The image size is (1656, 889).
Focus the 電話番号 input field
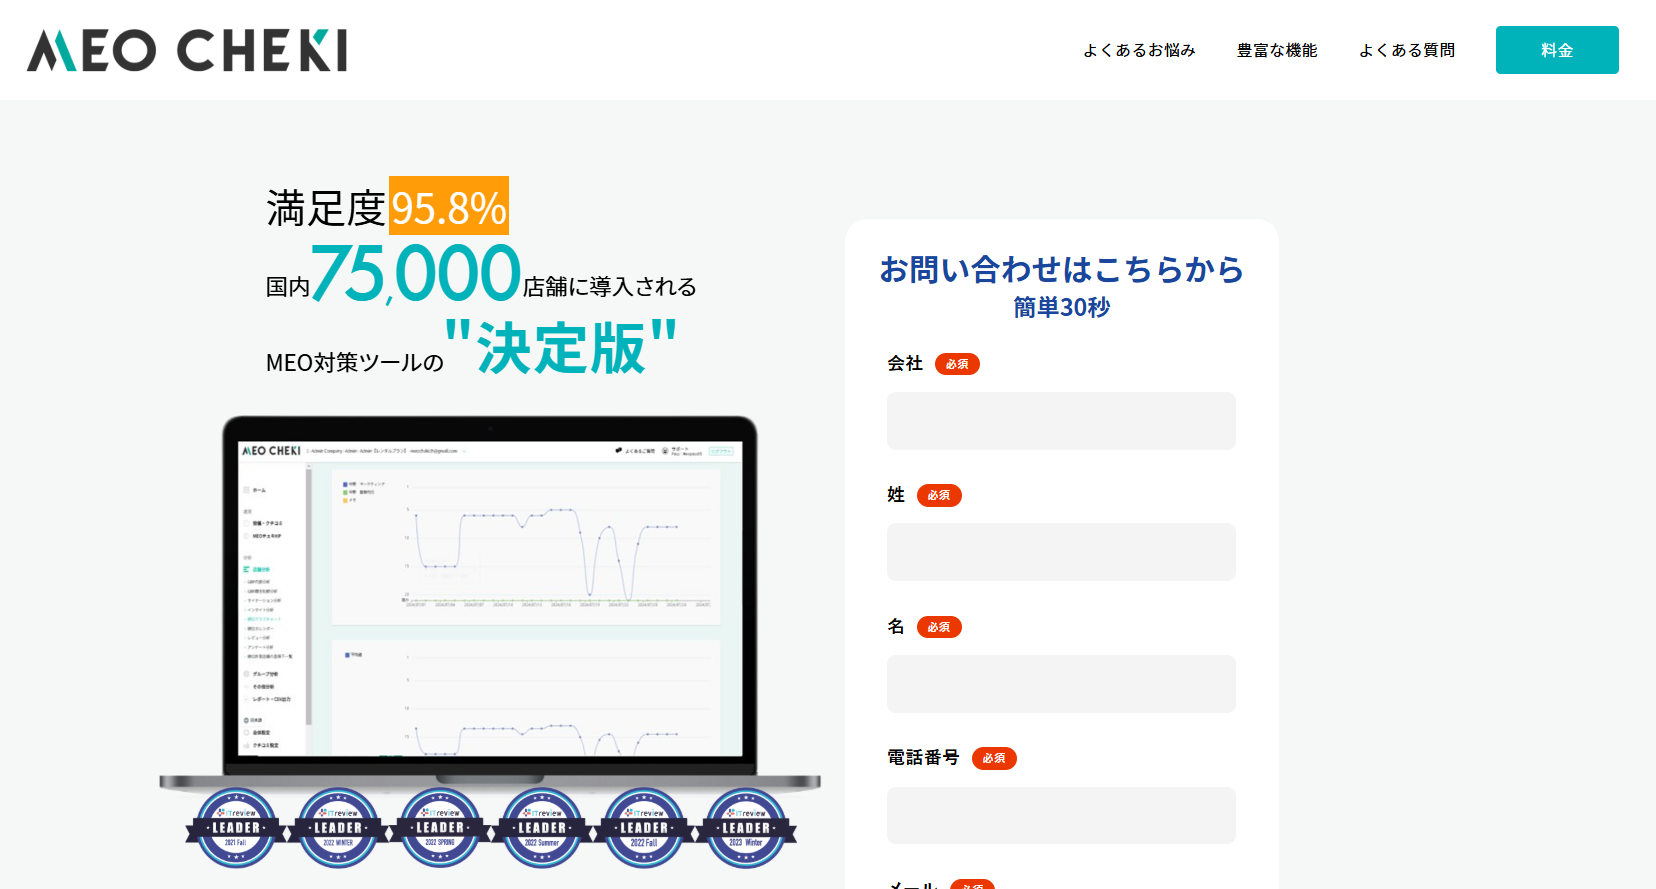[1061, 815]
